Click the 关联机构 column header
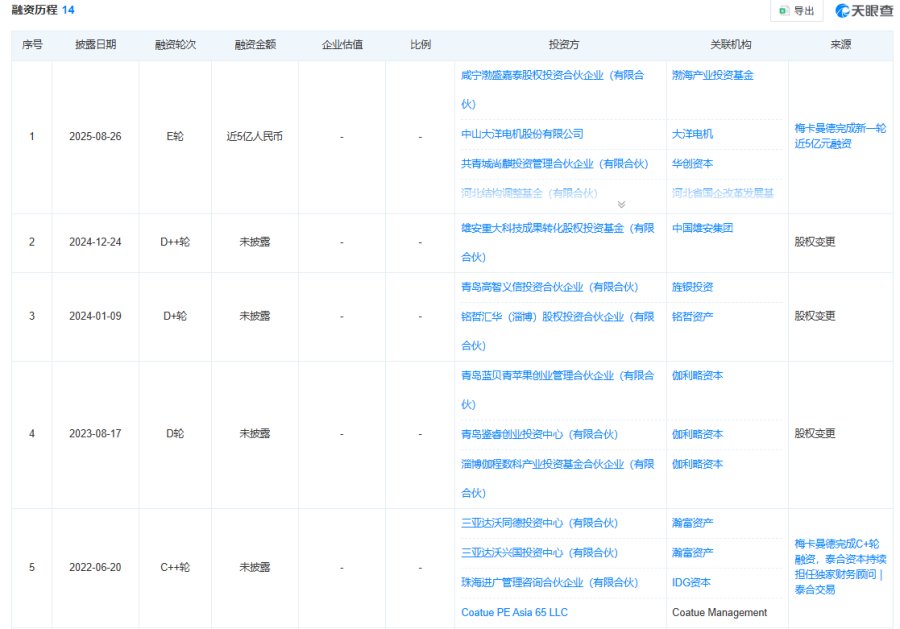 (x=731, y=45)
